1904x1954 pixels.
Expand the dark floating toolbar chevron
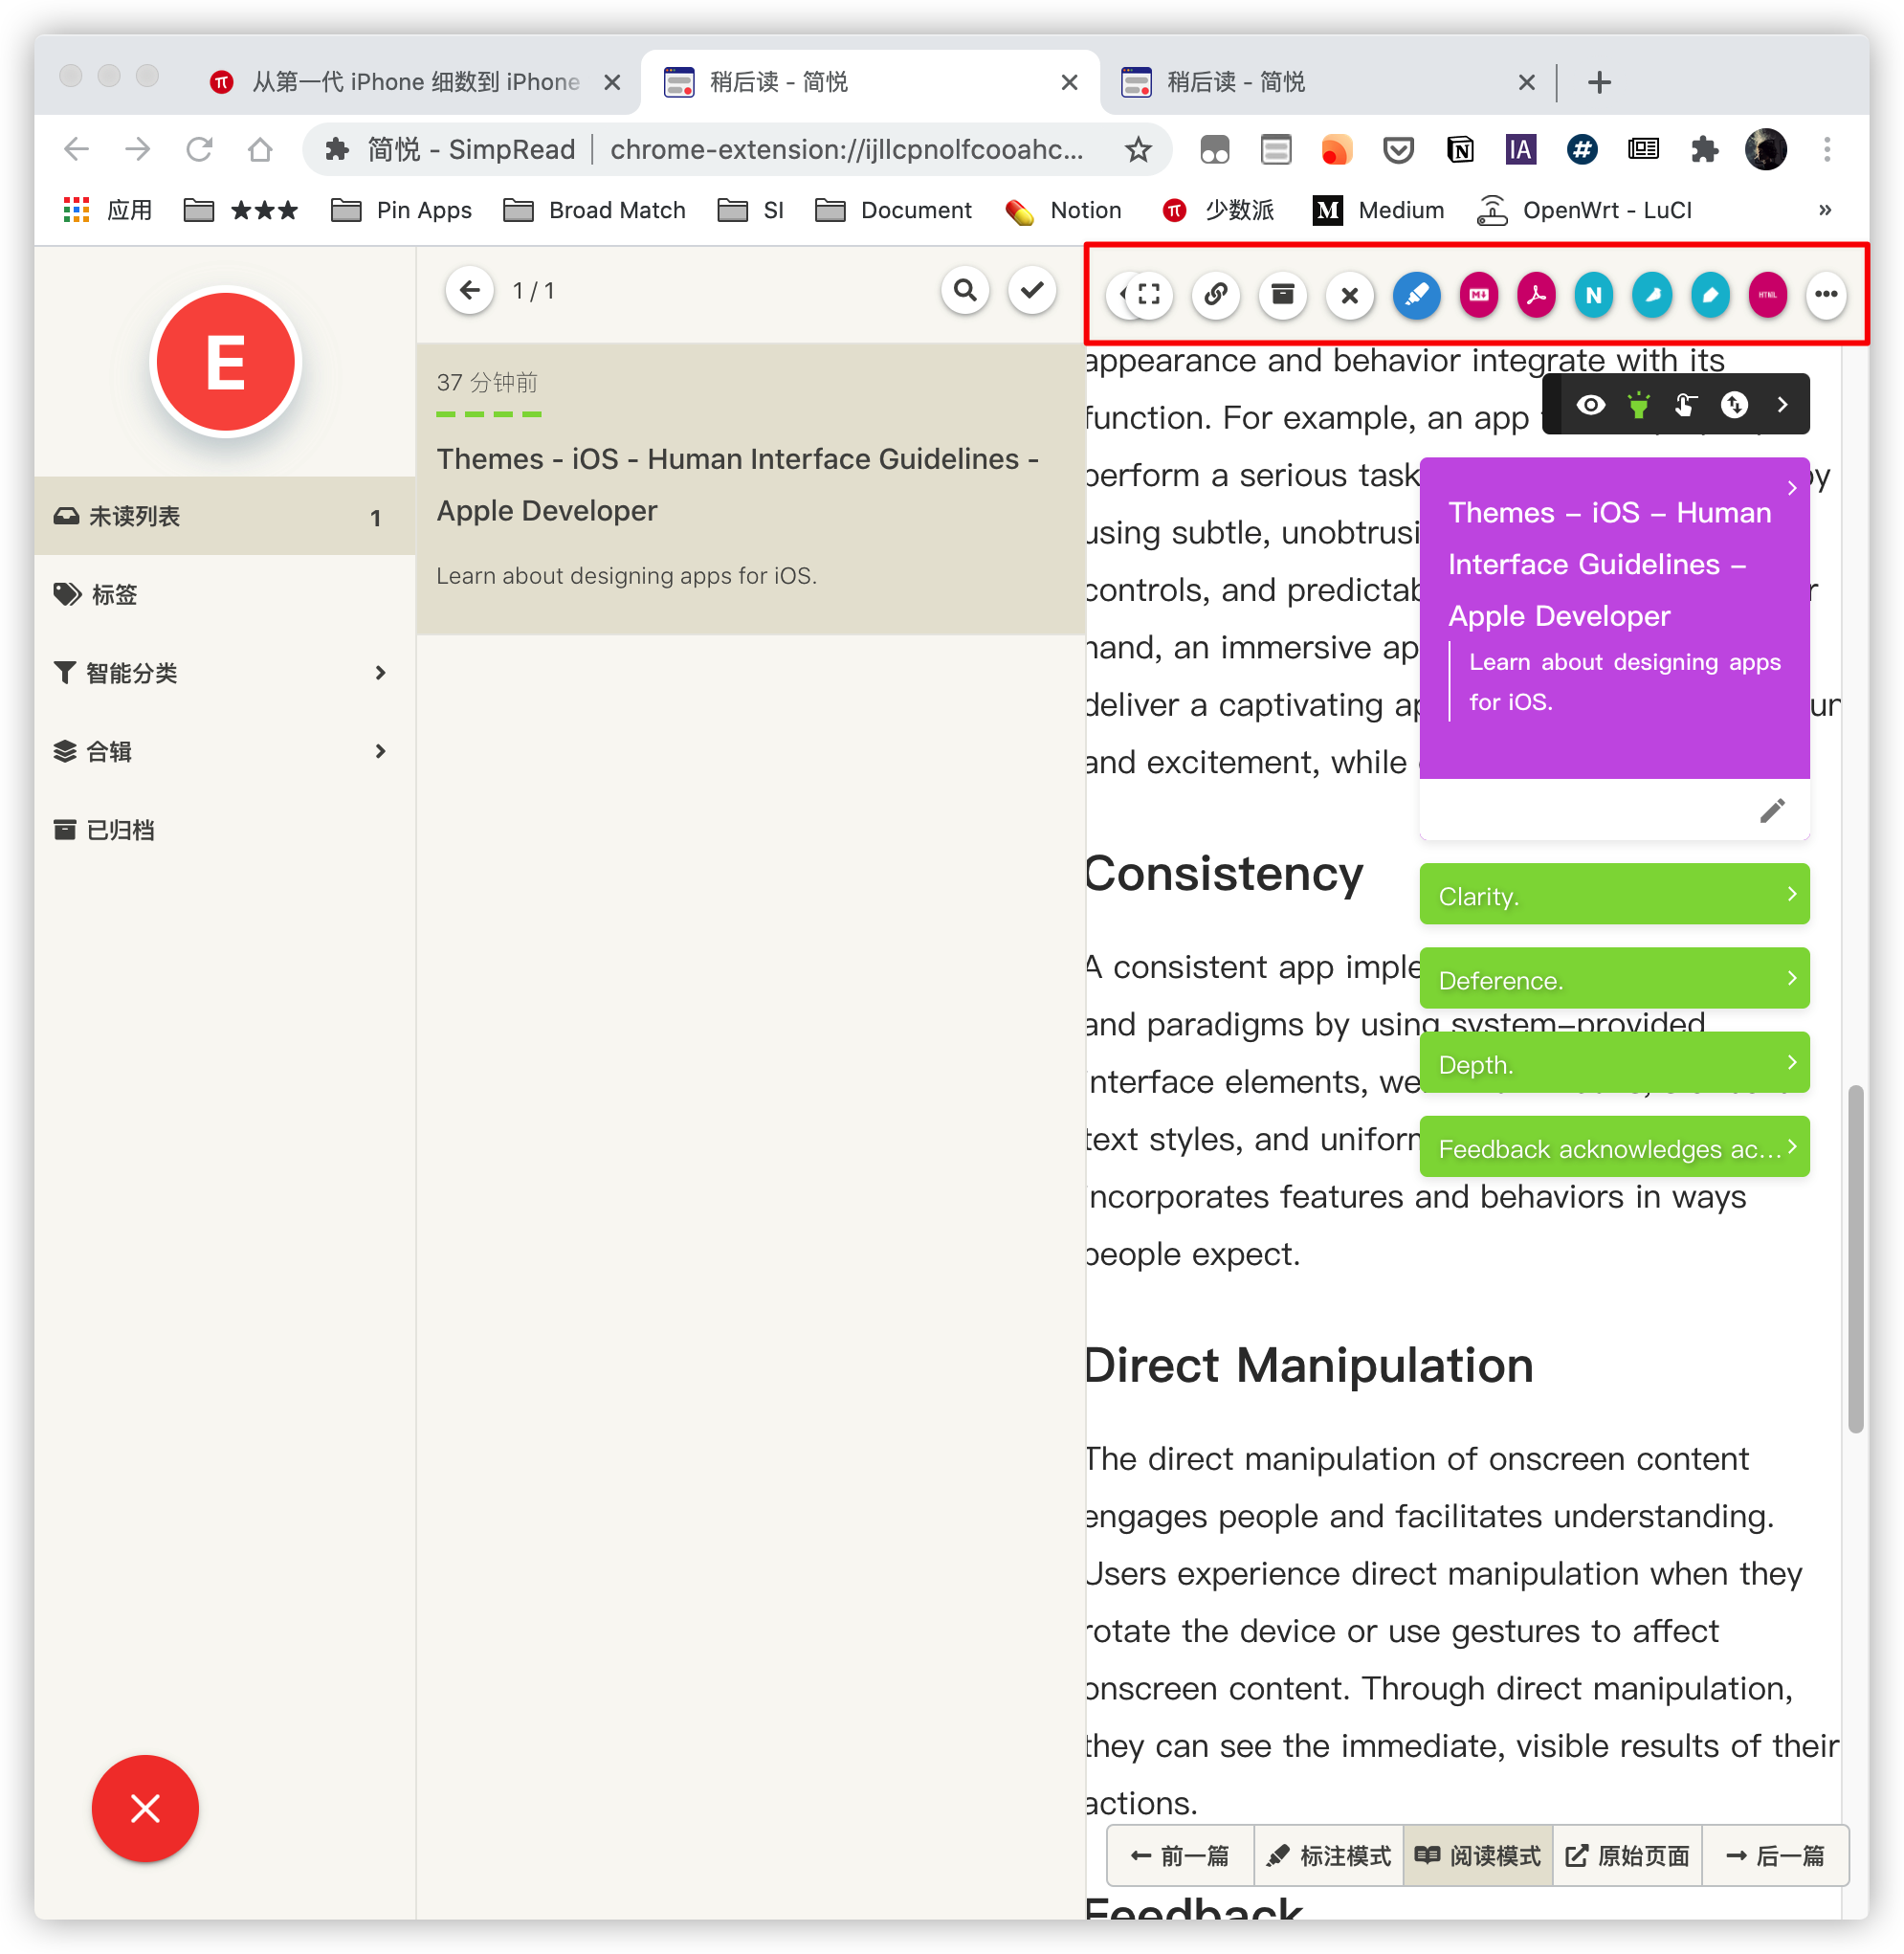tap(1783, 405)
